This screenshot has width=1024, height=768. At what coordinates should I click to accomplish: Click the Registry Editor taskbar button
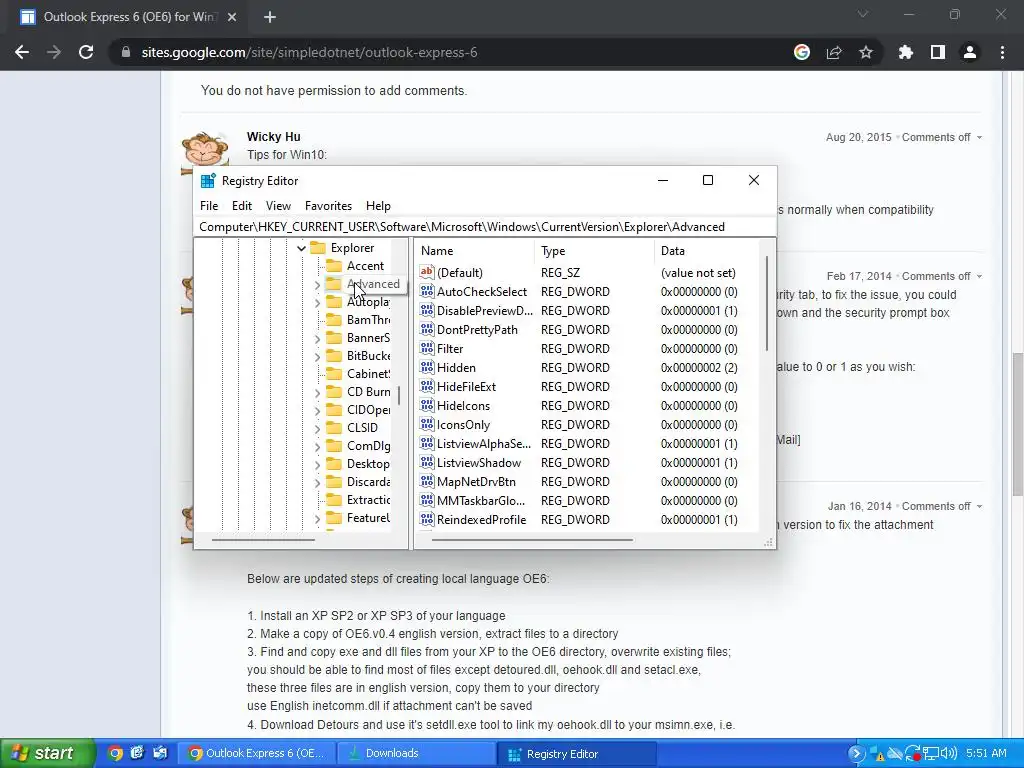pyautogui.click(x=576, y=754)
